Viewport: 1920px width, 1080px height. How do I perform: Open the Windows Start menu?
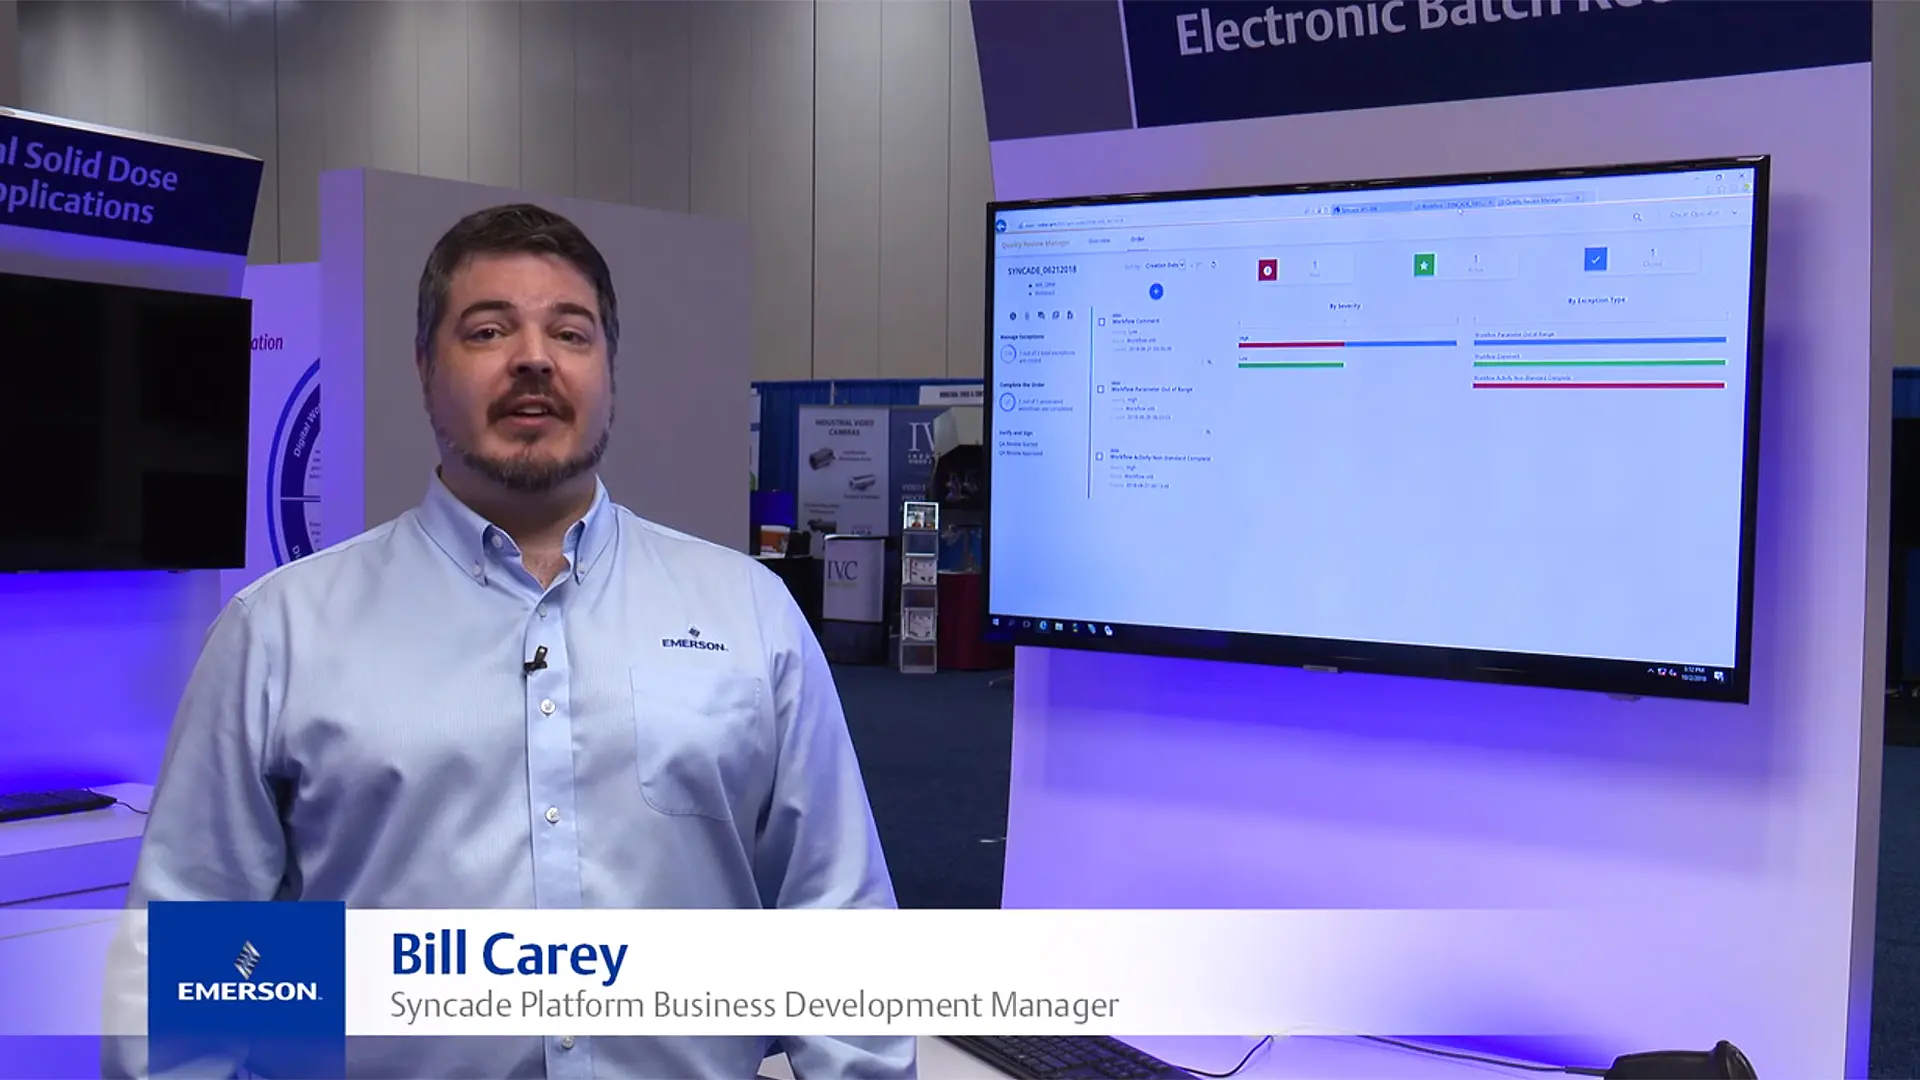point(995,622)
